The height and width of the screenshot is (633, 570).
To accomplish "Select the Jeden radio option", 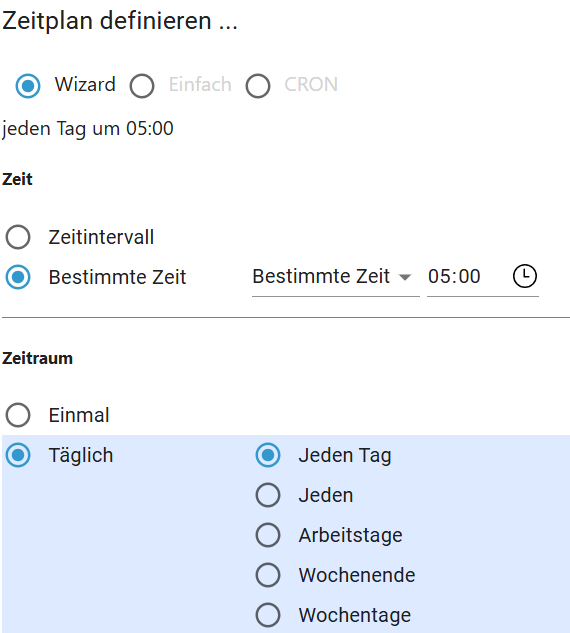I will click(268, 495).
